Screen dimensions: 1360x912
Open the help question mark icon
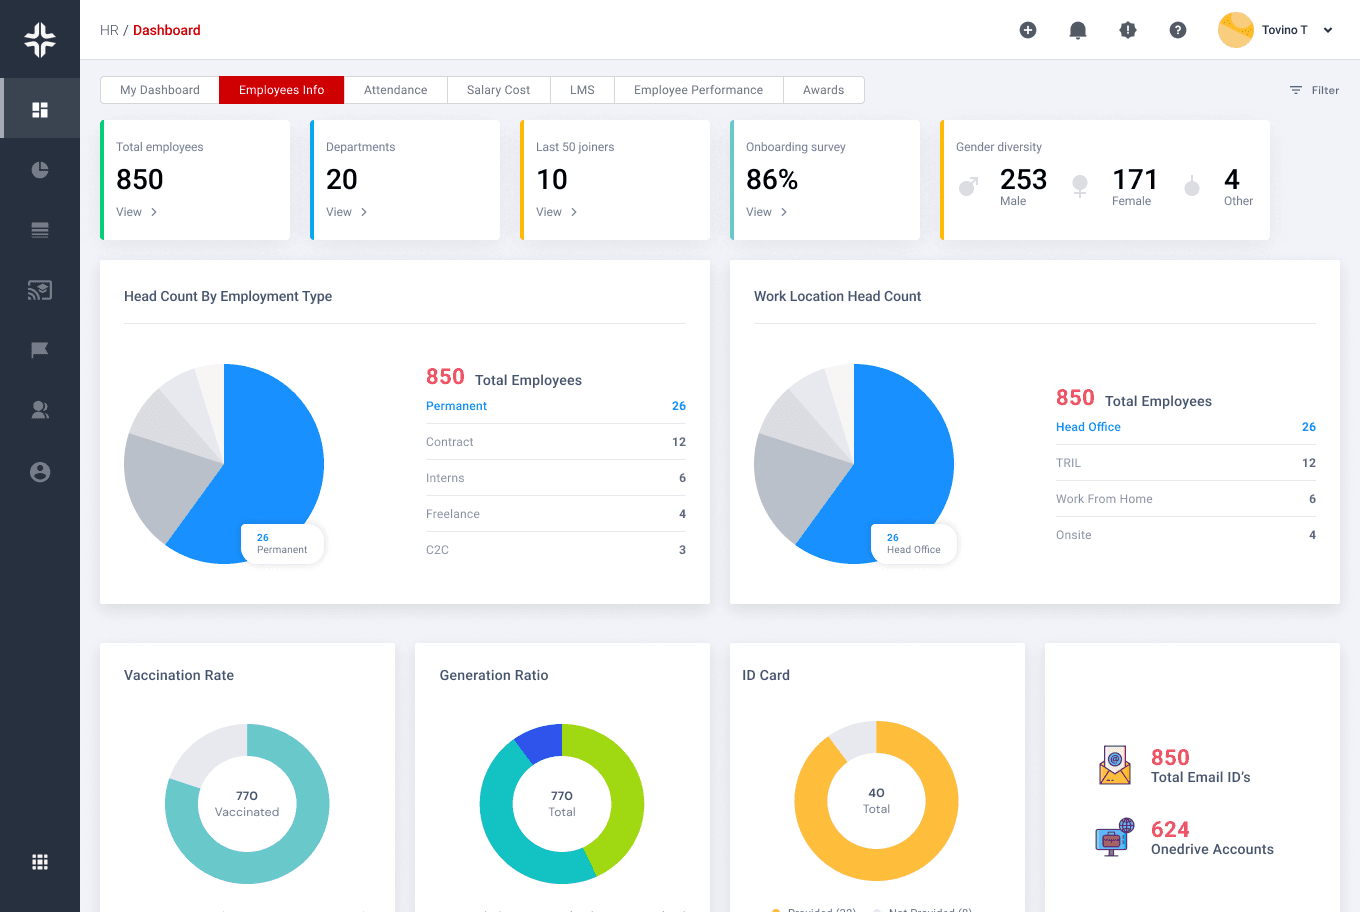[1178, 30]
